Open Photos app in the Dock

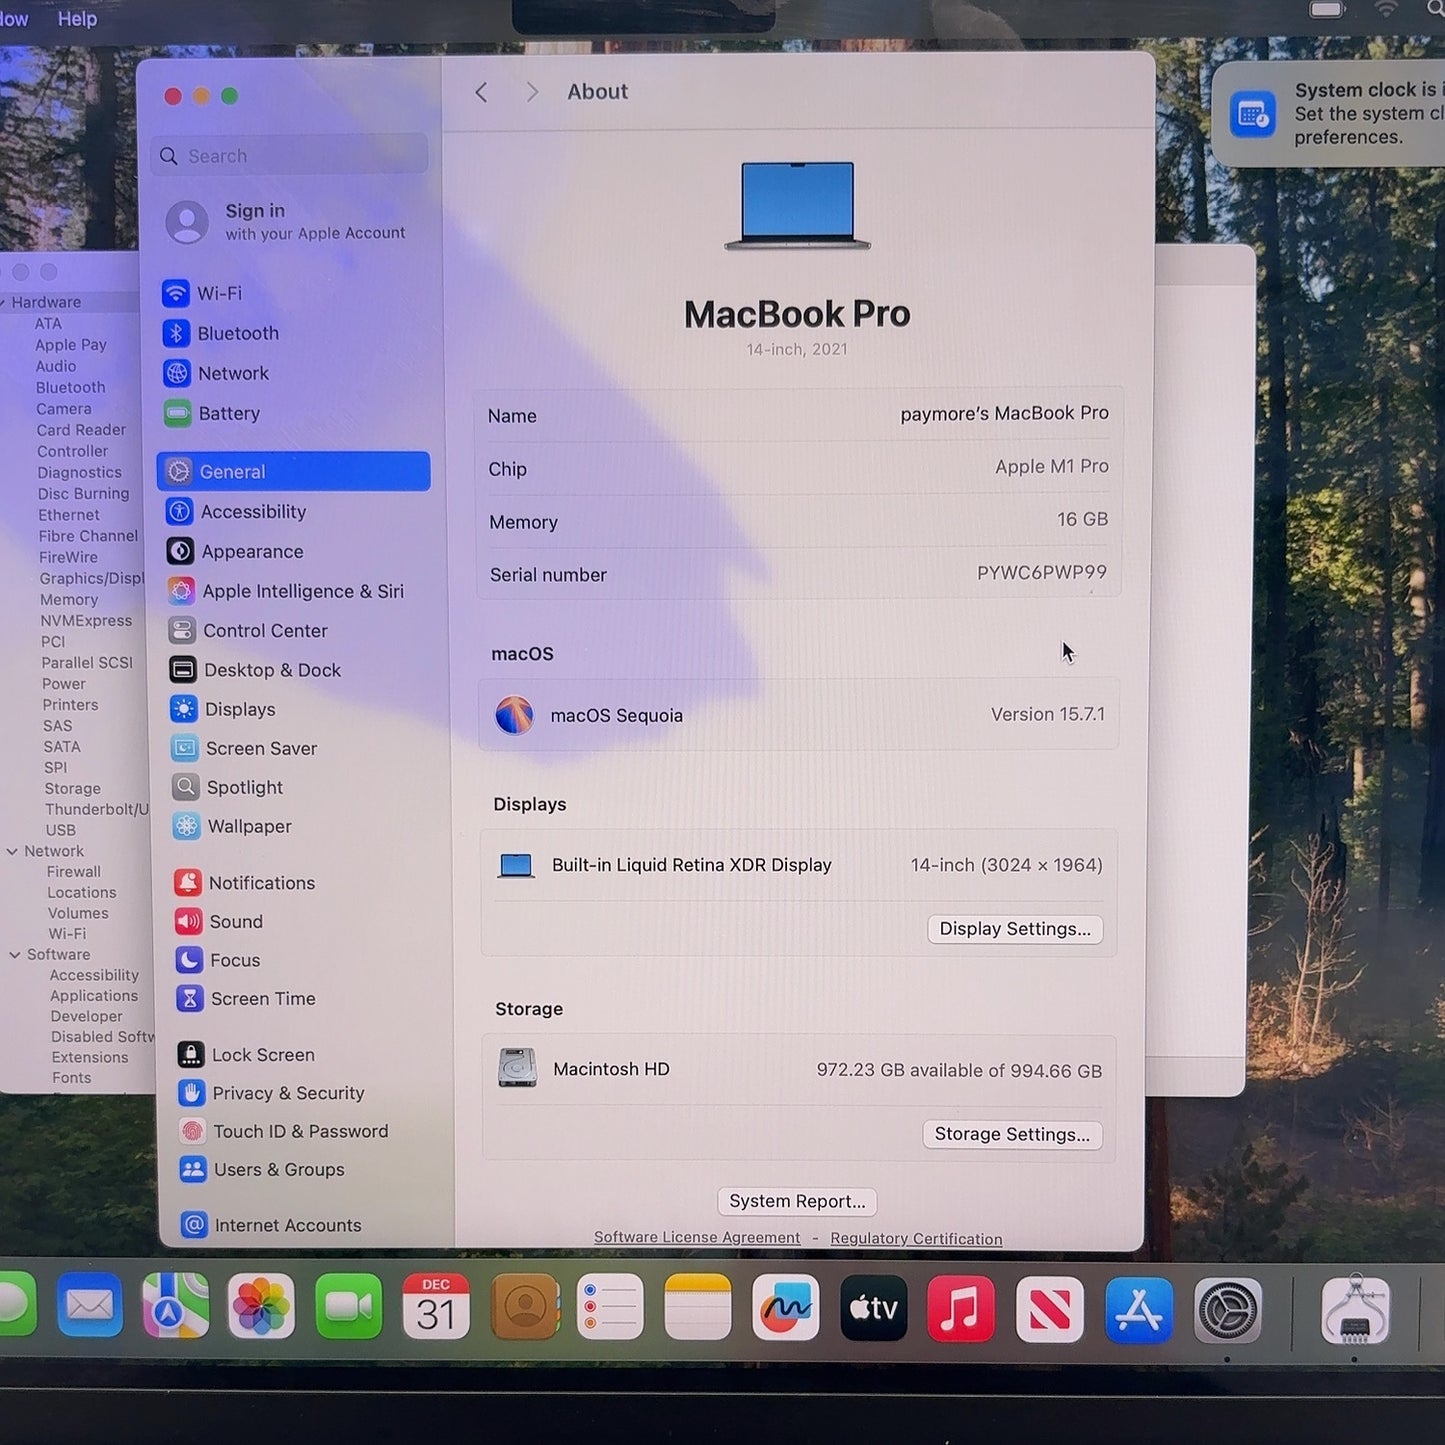261,1306
